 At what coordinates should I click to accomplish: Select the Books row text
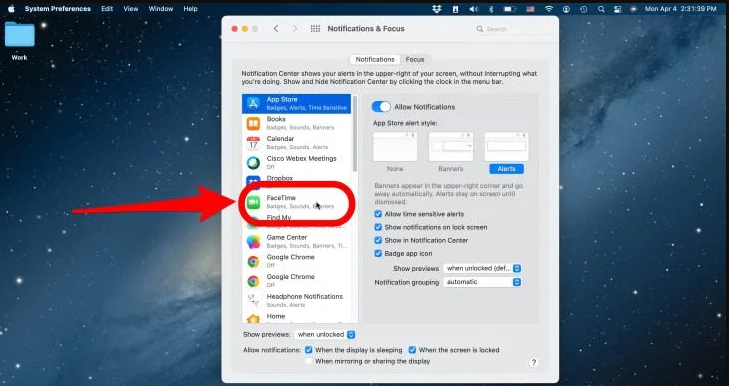[x=276, y=119]
